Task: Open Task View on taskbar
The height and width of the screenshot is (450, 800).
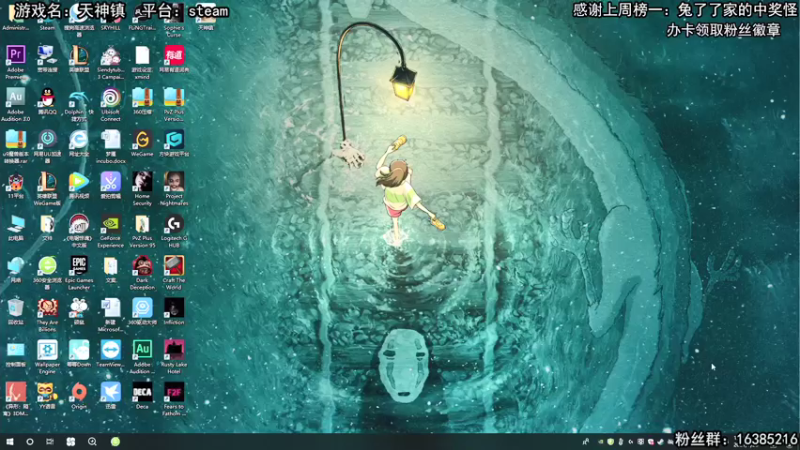Action: [x=49, y=442]
